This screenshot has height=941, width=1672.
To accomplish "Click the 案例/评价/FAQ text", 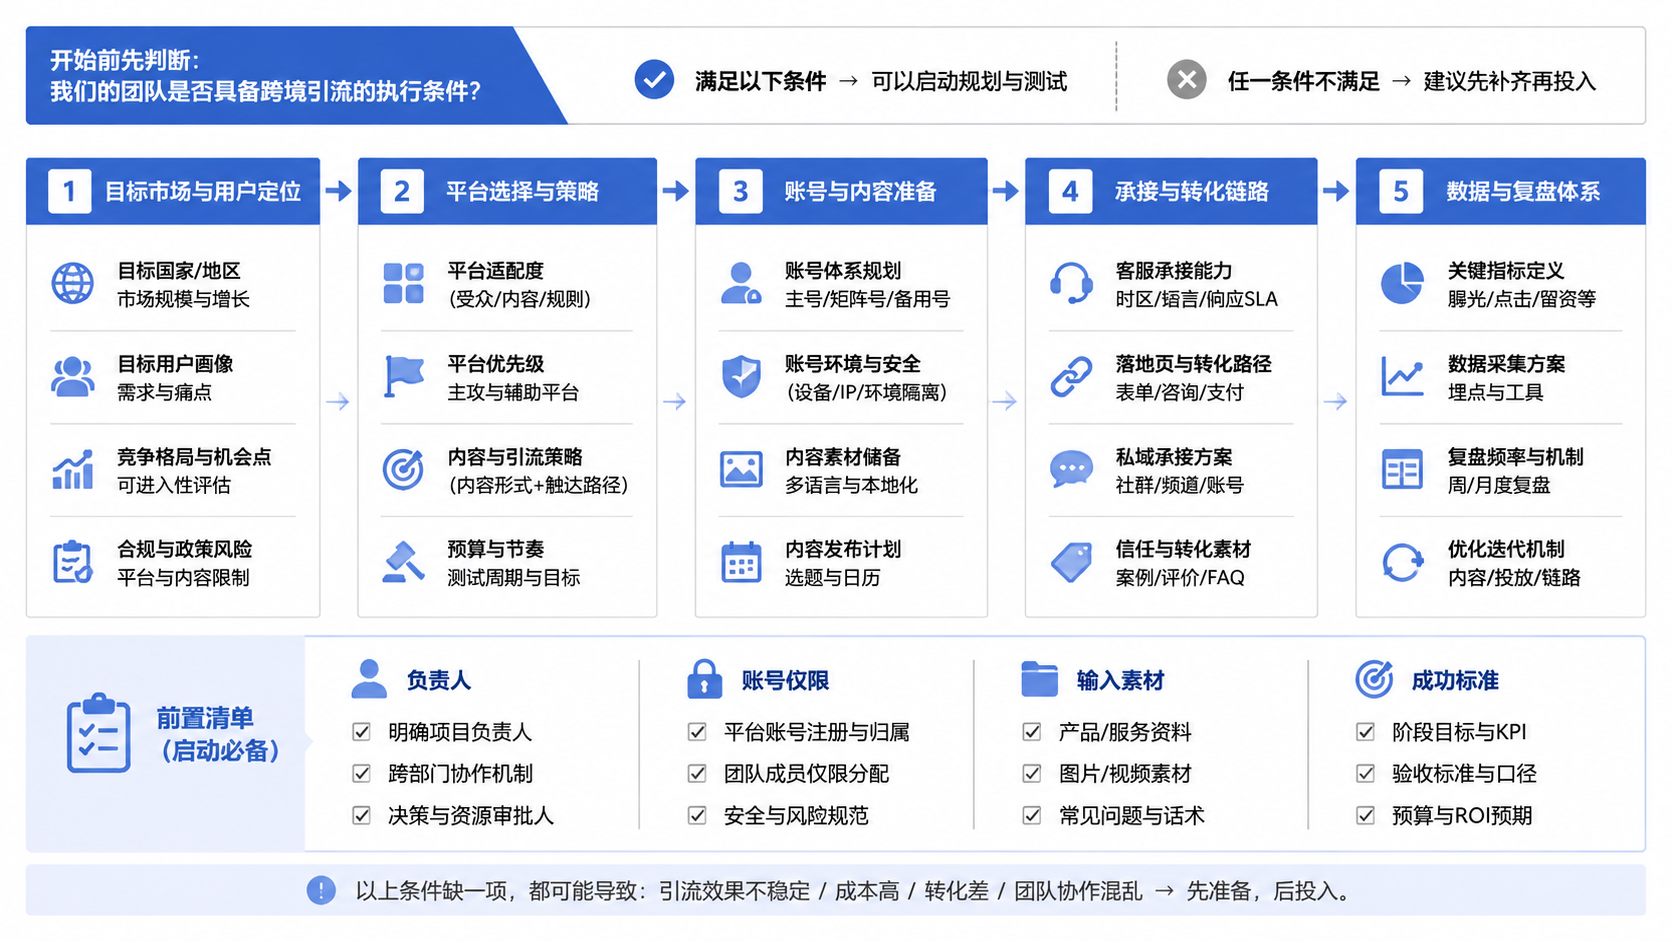I will click(1180, 577).
